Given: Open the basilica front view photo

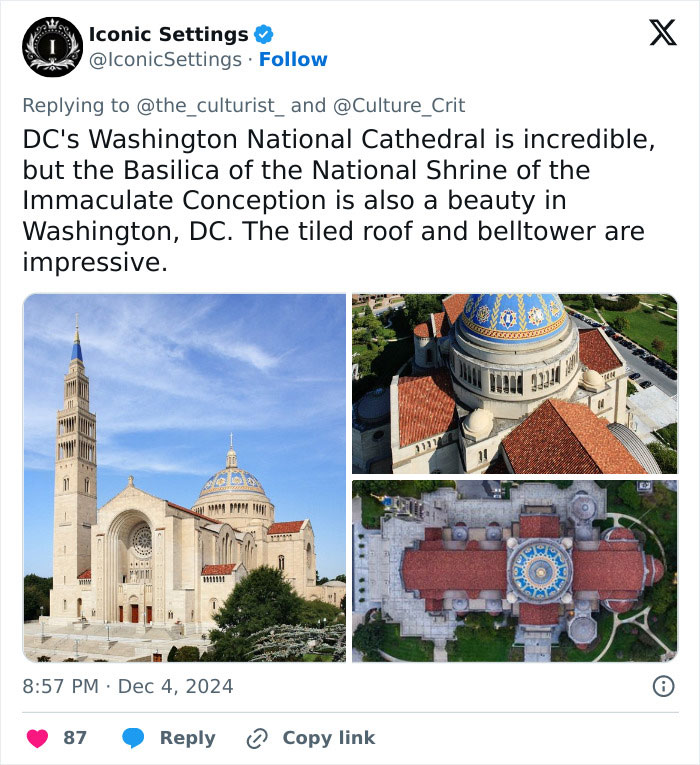Looking at the screenshot, I should pos(184,478).
